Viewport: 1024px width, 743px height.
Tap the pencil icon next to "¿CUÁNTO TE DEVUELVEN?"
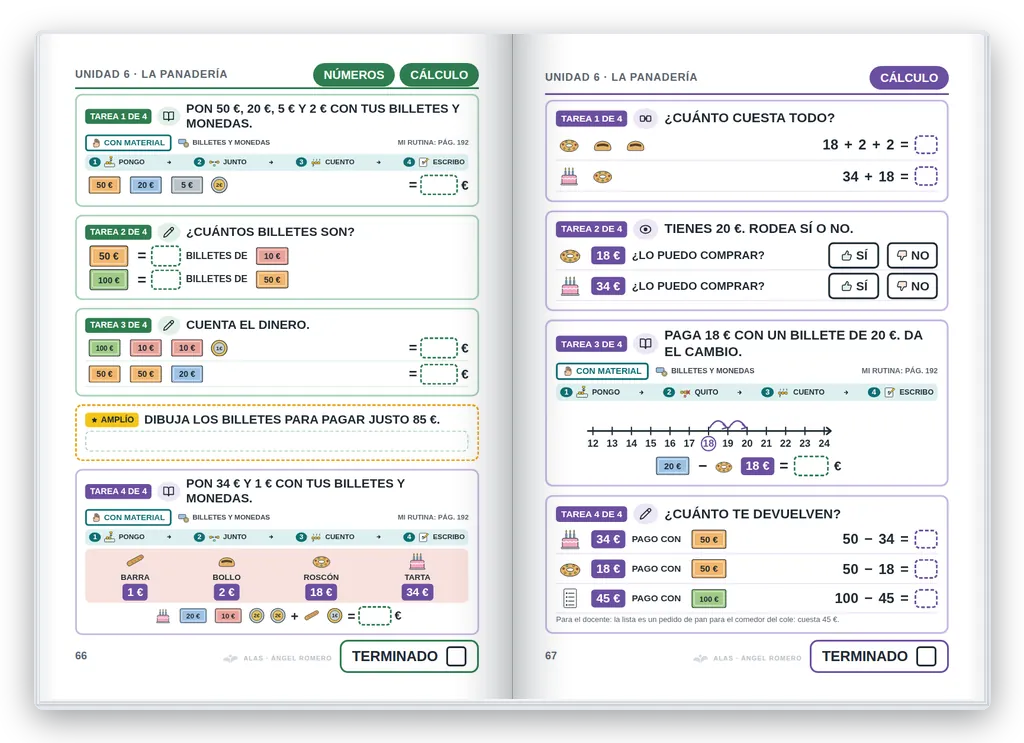645,514
